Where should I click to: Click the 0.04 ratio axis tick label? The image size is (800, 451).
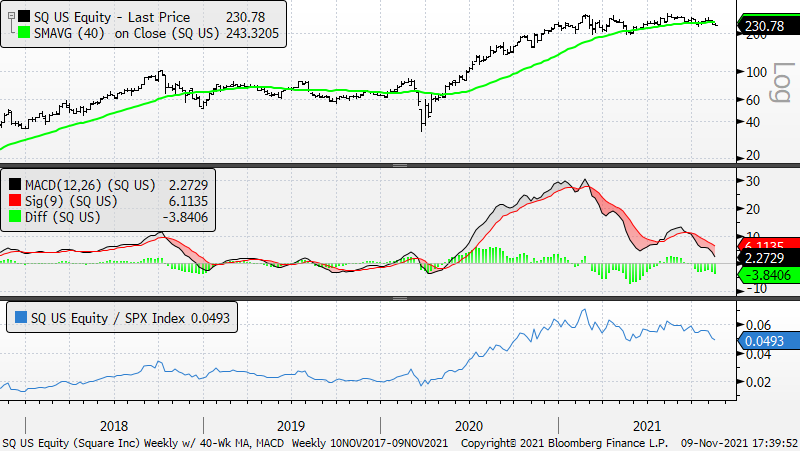758,354
